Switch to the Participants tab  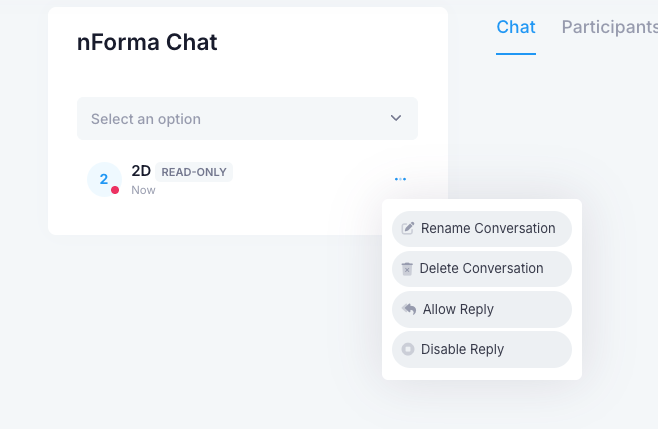pos(608,27)
